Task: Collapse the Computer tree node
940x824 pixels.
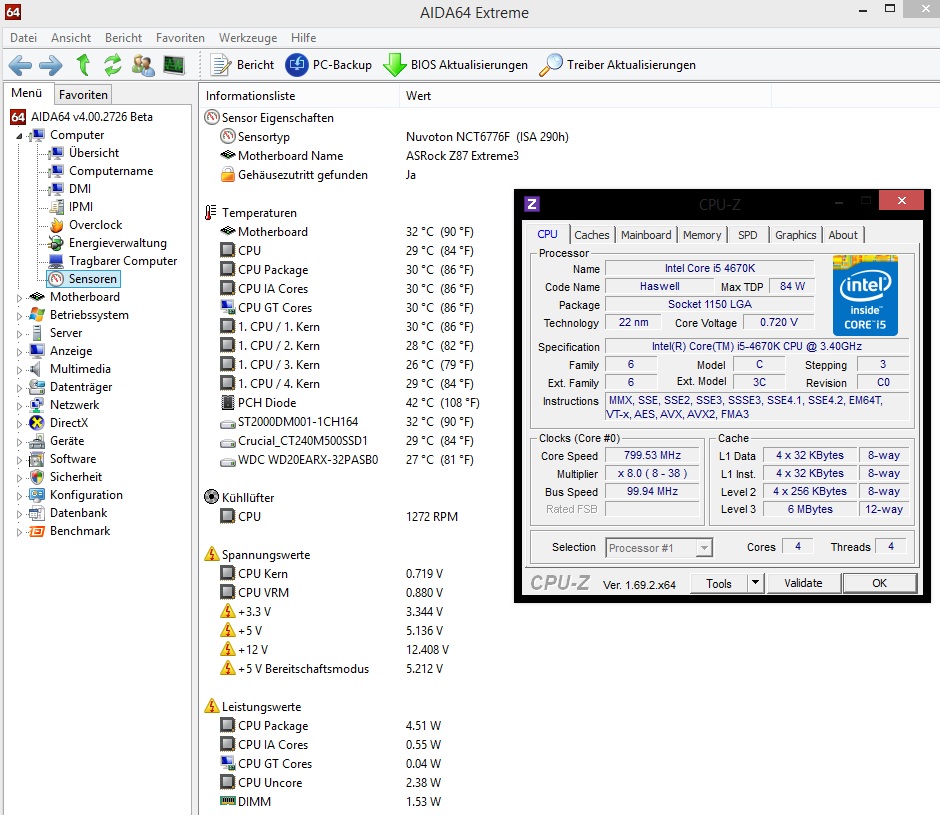Action: [19, 135]
